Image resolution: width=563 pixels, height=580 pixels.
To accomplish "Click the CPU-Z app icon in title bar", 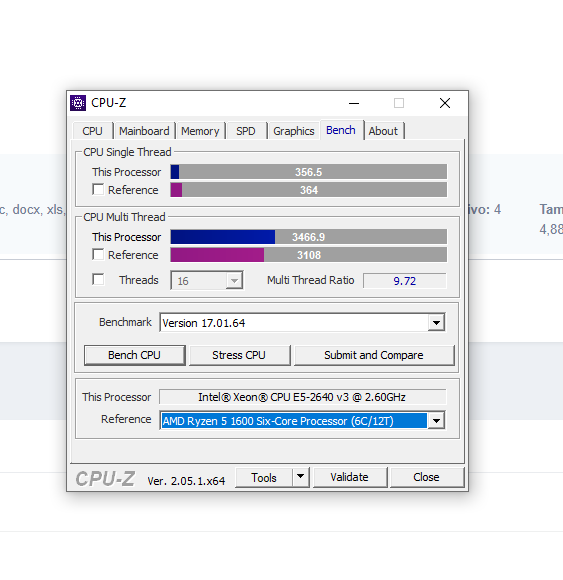I will click(x=78, y=103).
